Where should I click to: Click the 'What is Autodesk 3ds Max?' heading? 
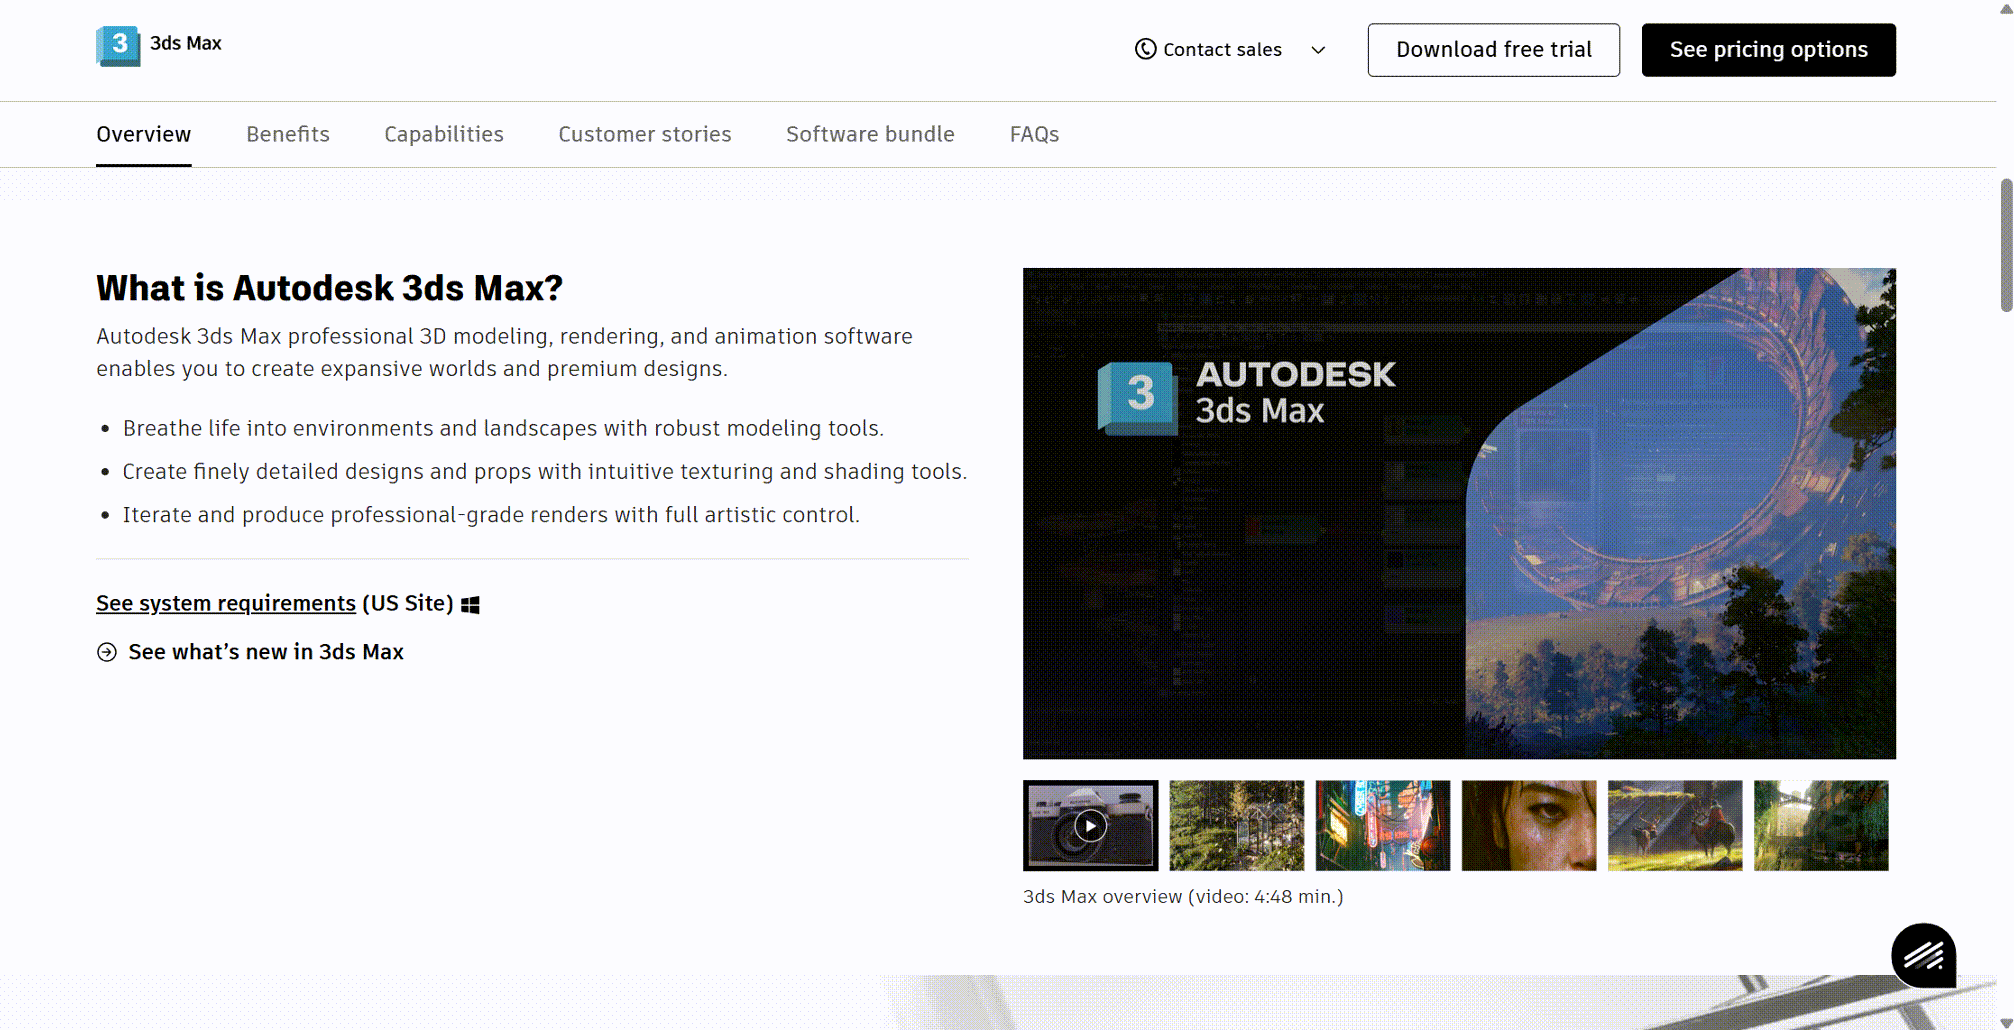coord(329,288)
